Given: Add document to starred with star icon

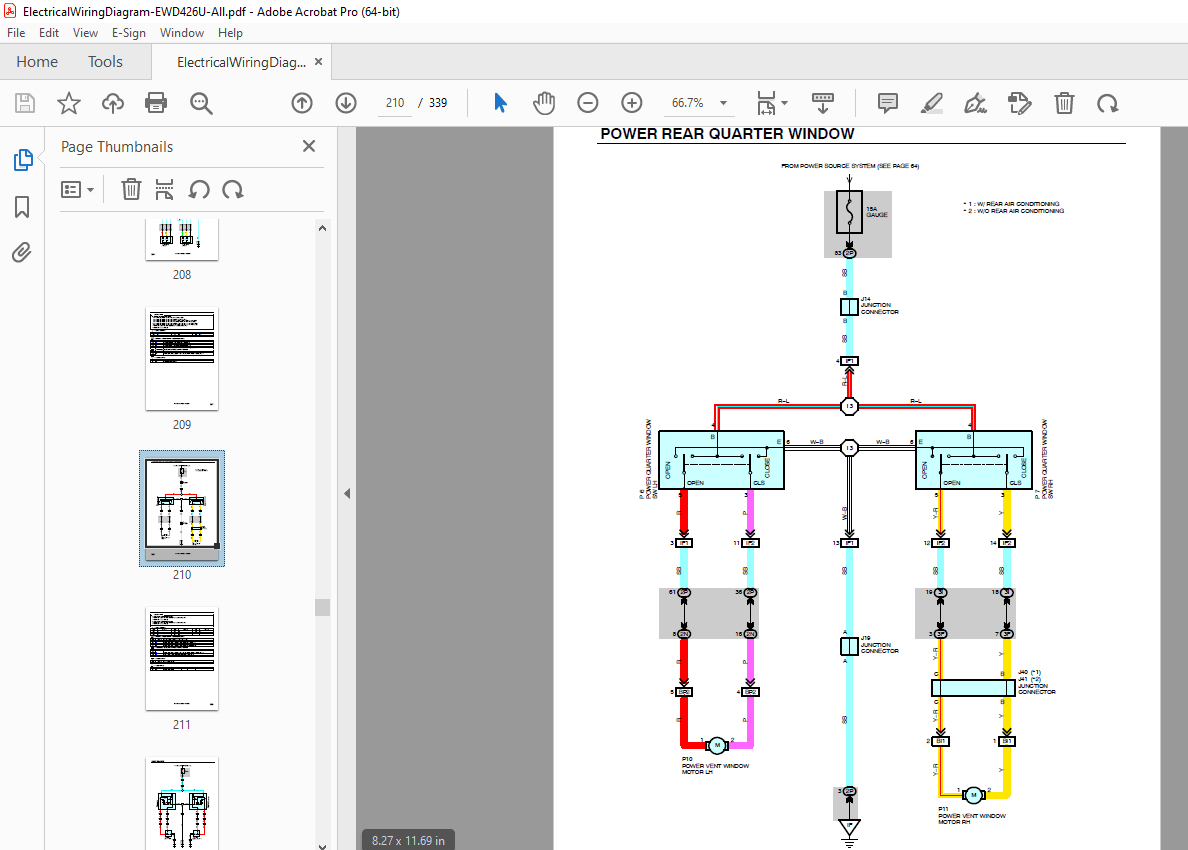Looking at the screenshot, I should 69,103.
